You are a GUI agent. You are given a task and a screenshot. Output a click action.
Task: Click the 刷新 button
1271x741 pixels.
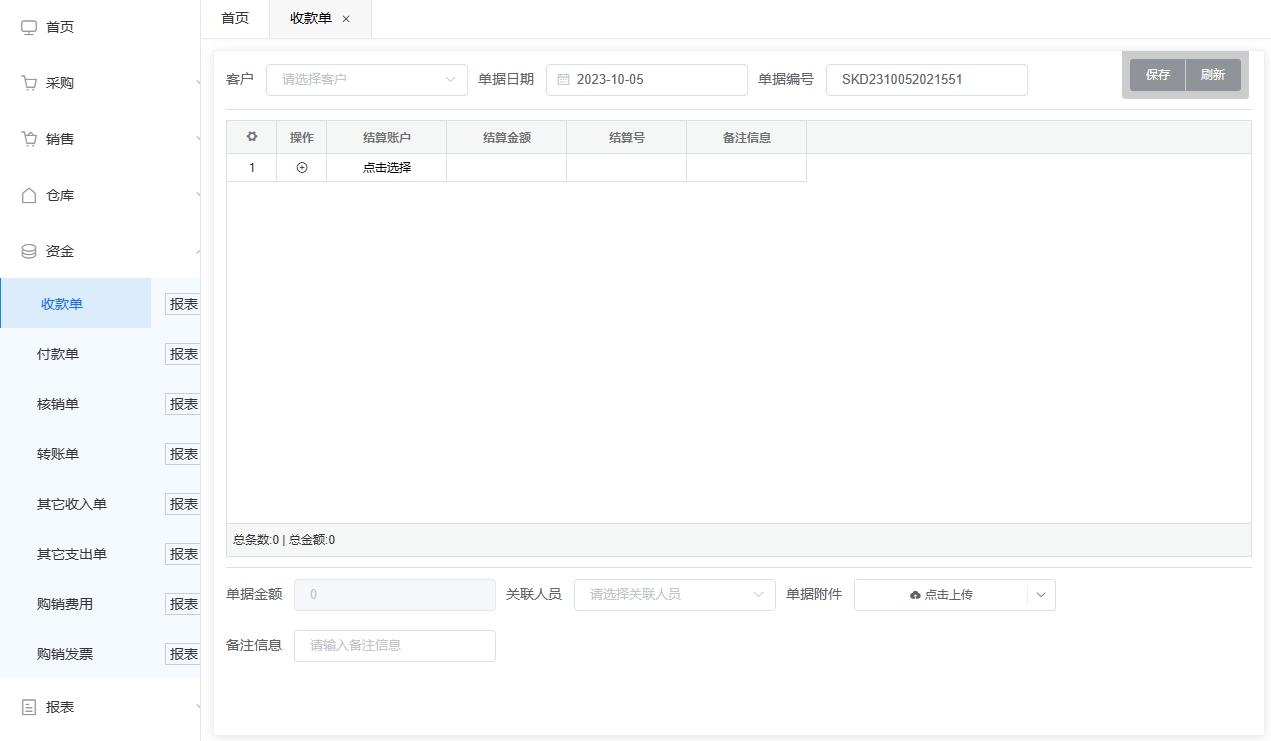[1213, 75]
